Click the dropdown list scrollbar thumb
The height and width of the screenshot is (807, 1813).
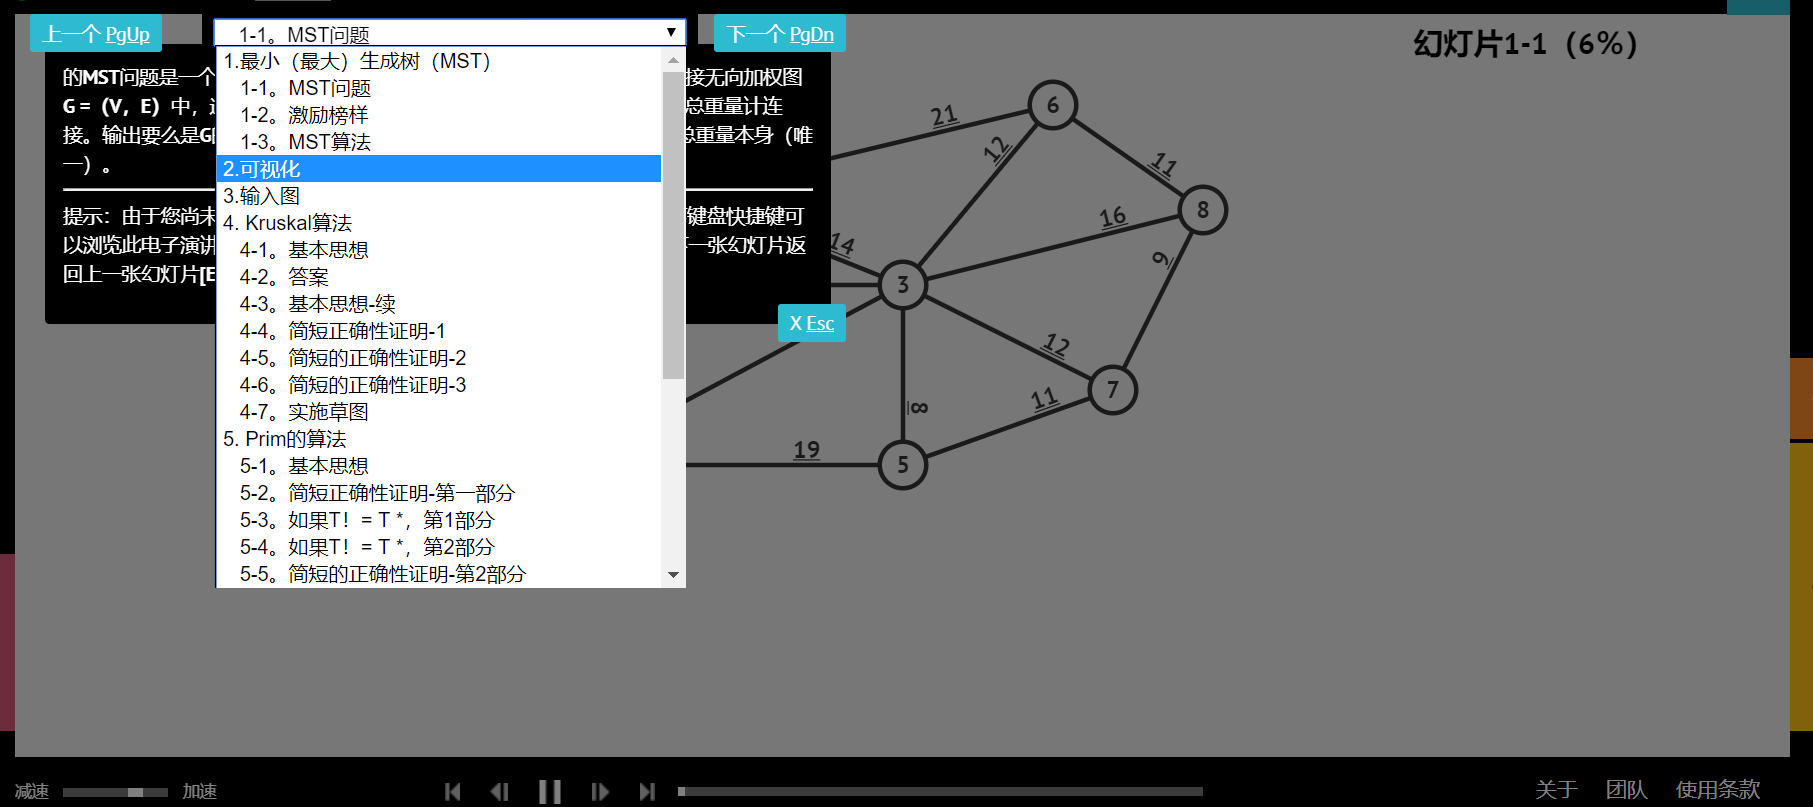coord(673,225)
